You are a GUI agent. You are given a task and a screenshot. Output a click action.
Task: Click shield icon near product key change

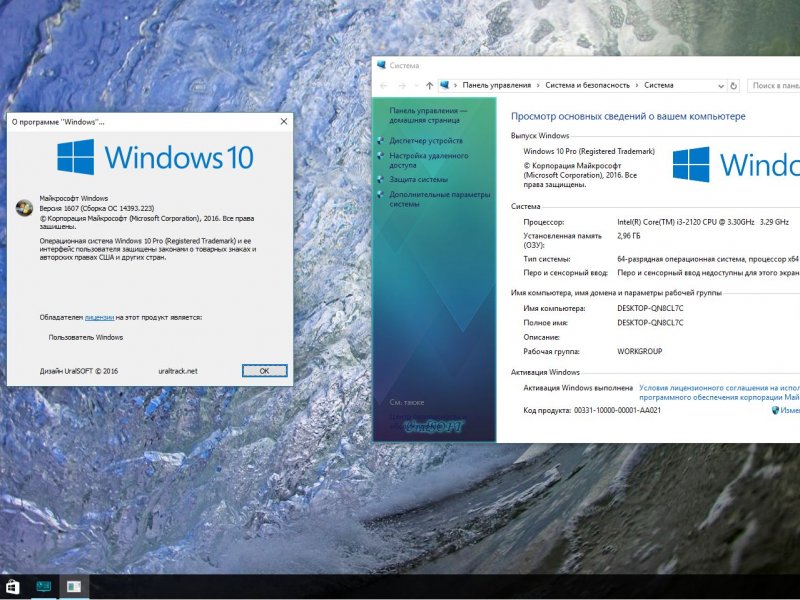coord(776,410)
